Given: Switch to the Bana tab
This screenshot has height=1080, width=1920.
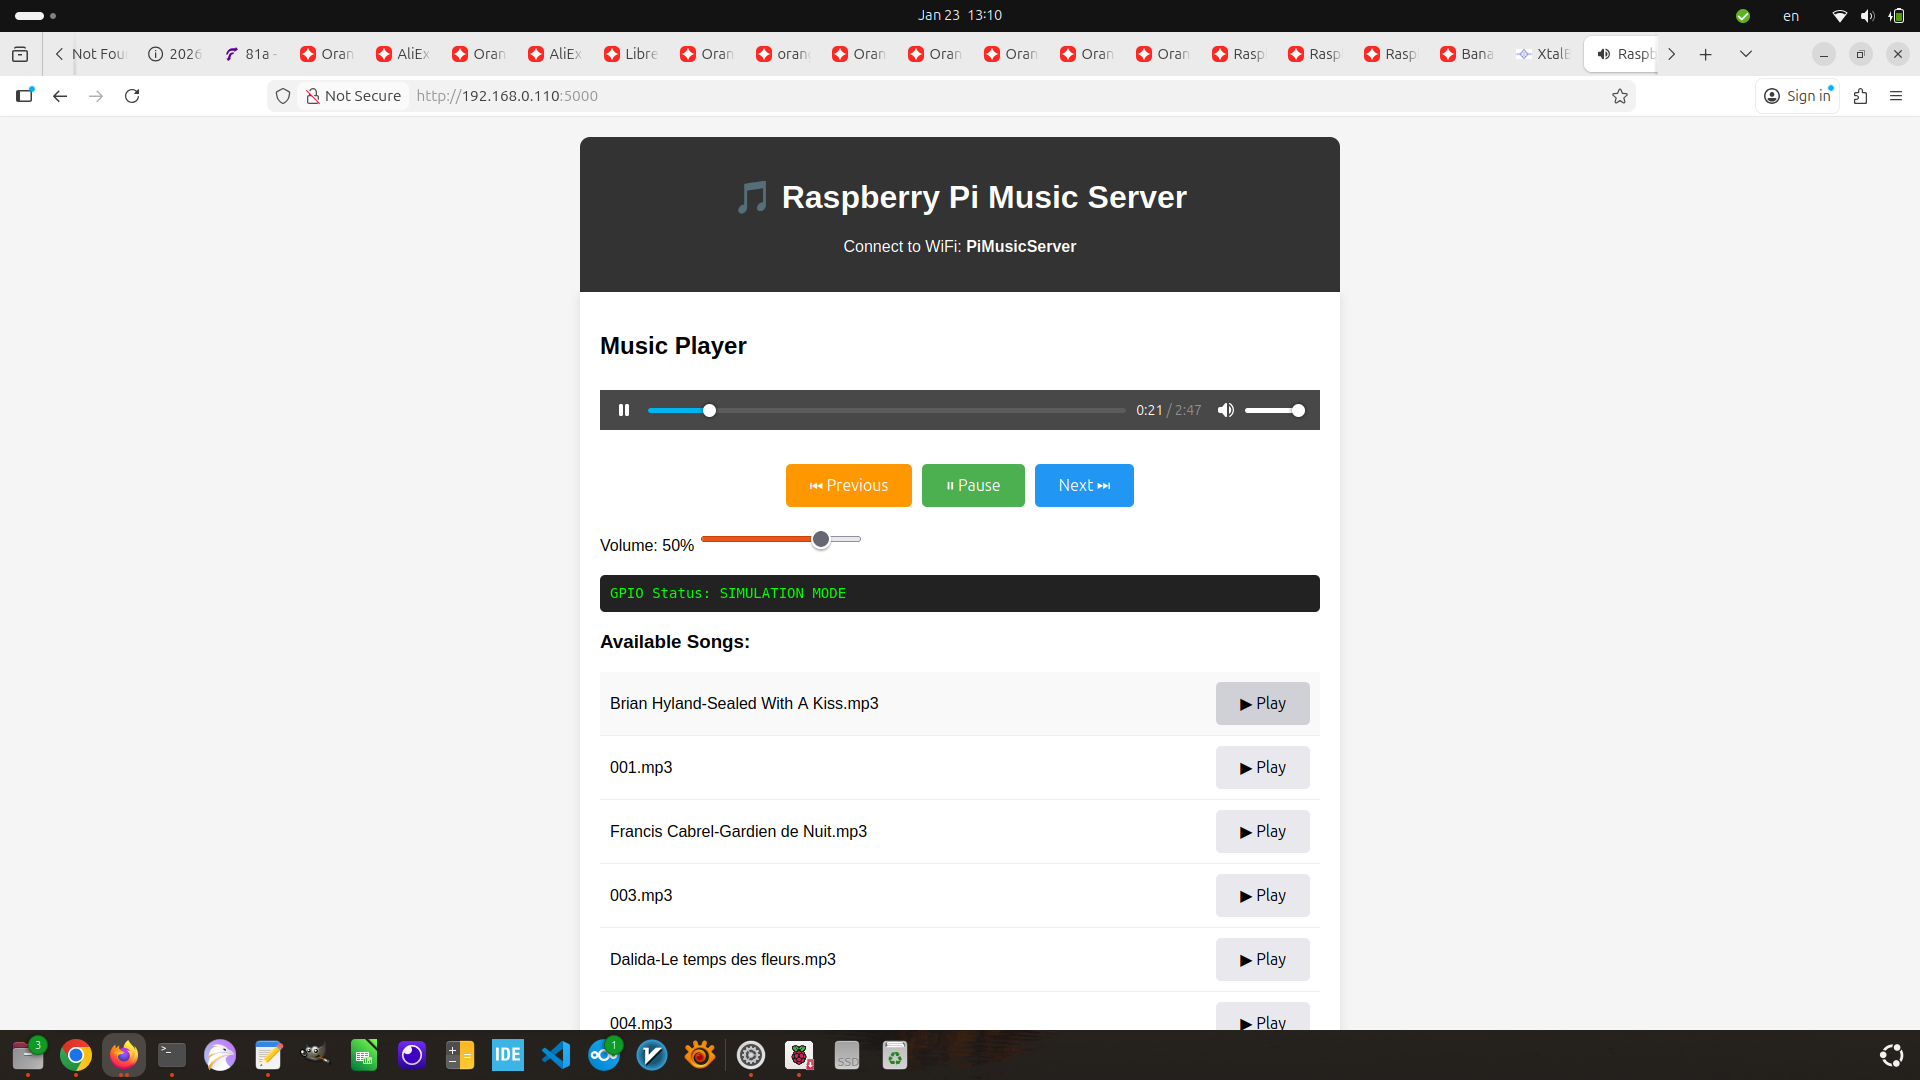Looking at the screenshot, I should [1467, 54].
